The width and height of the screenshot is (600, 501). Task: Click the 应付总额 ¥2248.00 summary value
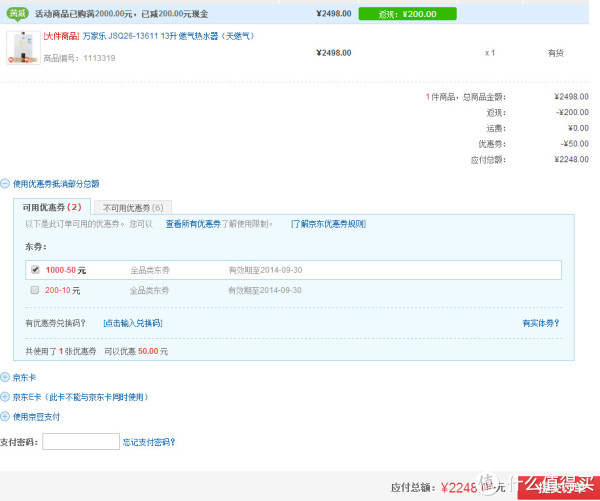coord(571,159)
